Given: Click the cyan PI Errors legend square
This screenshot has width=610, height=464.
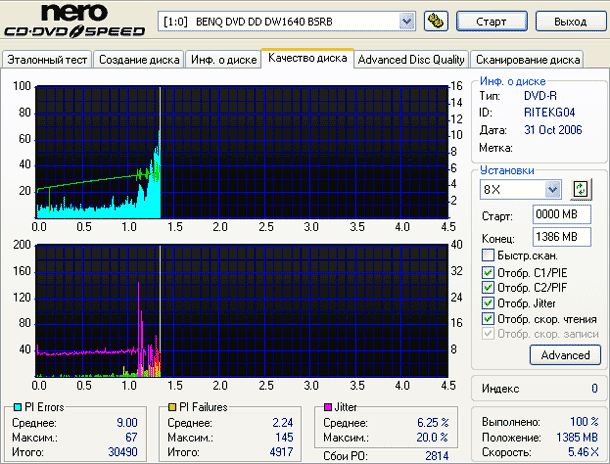Looking at the screenshot, I should 15,407.
